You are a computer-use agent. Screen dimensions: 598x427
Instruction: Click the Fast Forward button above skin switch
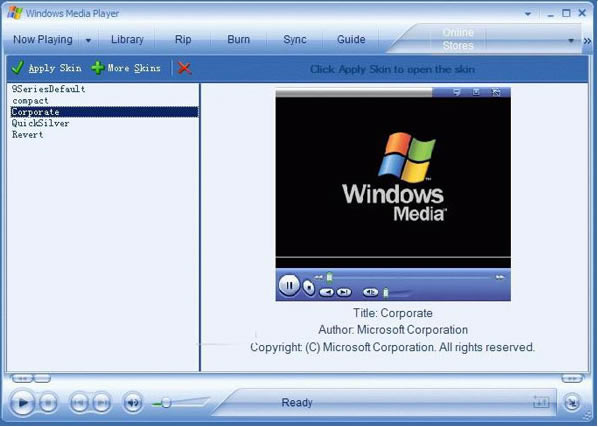pyautogui.click(x=572, y=379)
